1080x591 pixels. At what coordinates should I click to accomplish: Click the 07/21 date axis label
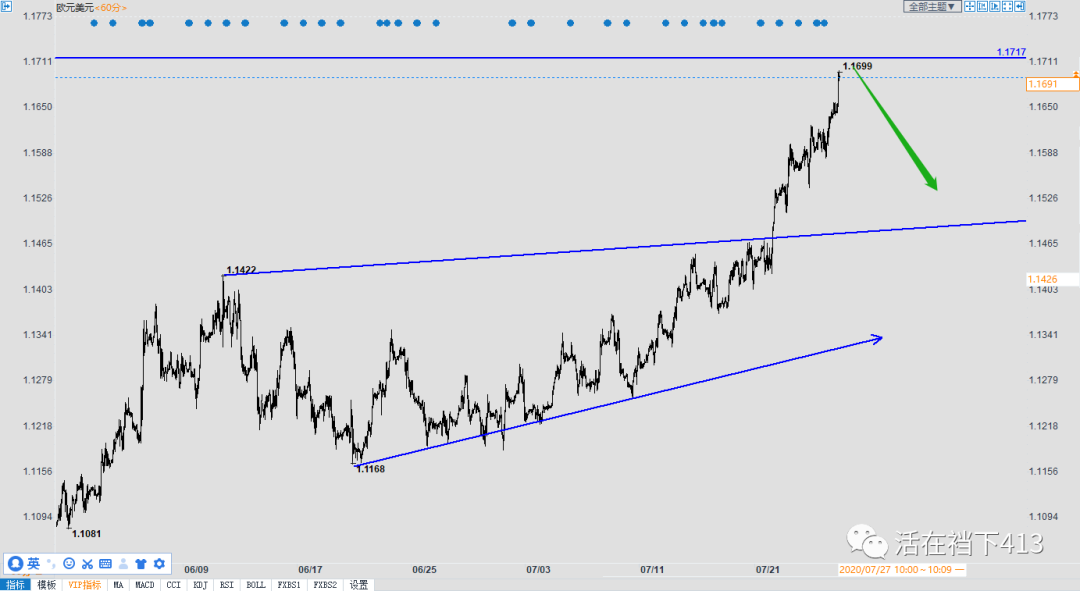768,570
